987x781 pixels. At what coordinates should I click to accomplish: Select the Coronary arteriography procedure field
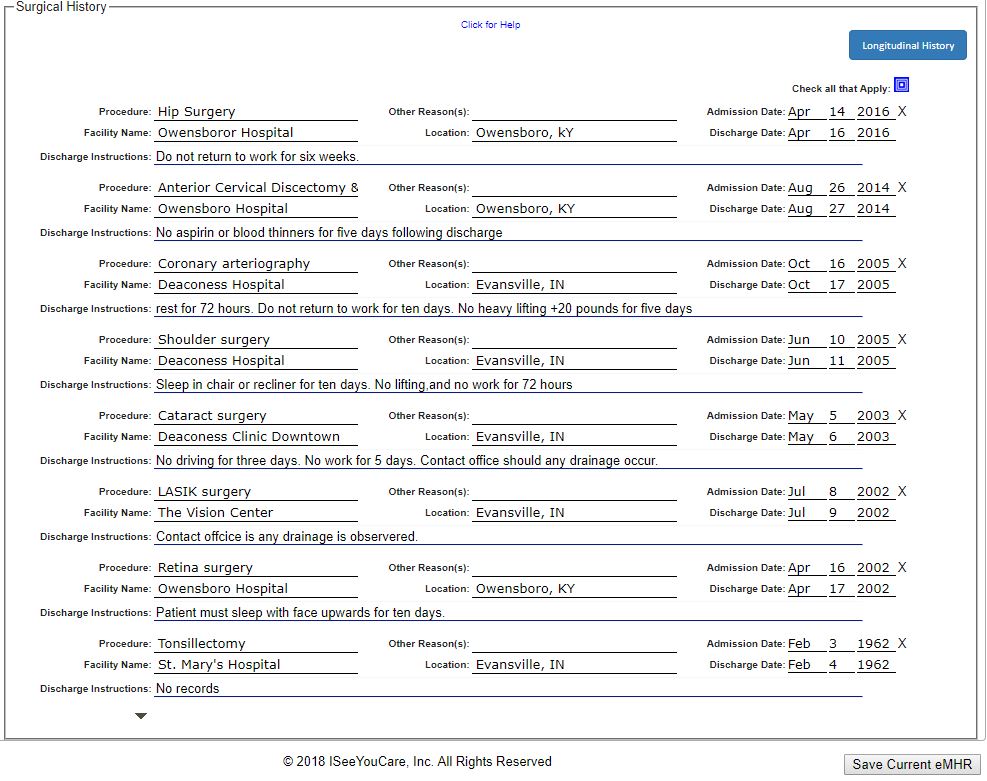(x=256, y=264)
